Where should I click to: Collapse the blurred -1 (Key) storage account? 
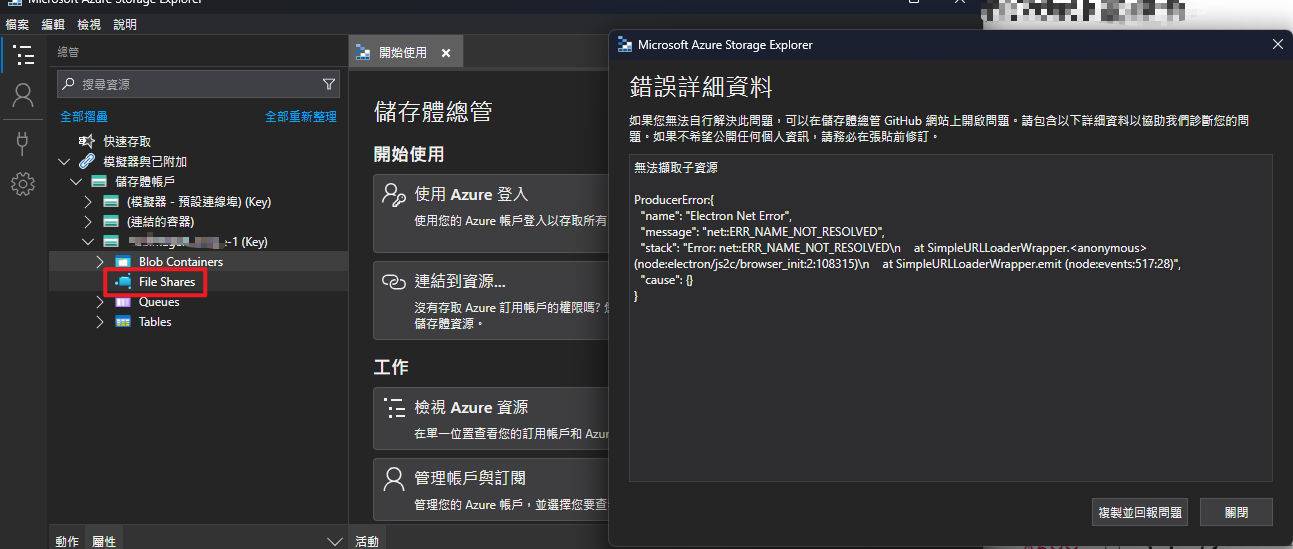pos(88,241)
